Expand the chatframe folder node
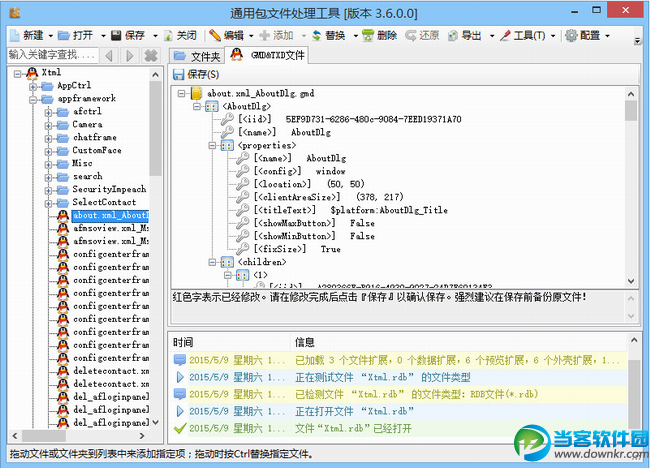The height and width of the screenshot is (468, 650). click(49, 138)
